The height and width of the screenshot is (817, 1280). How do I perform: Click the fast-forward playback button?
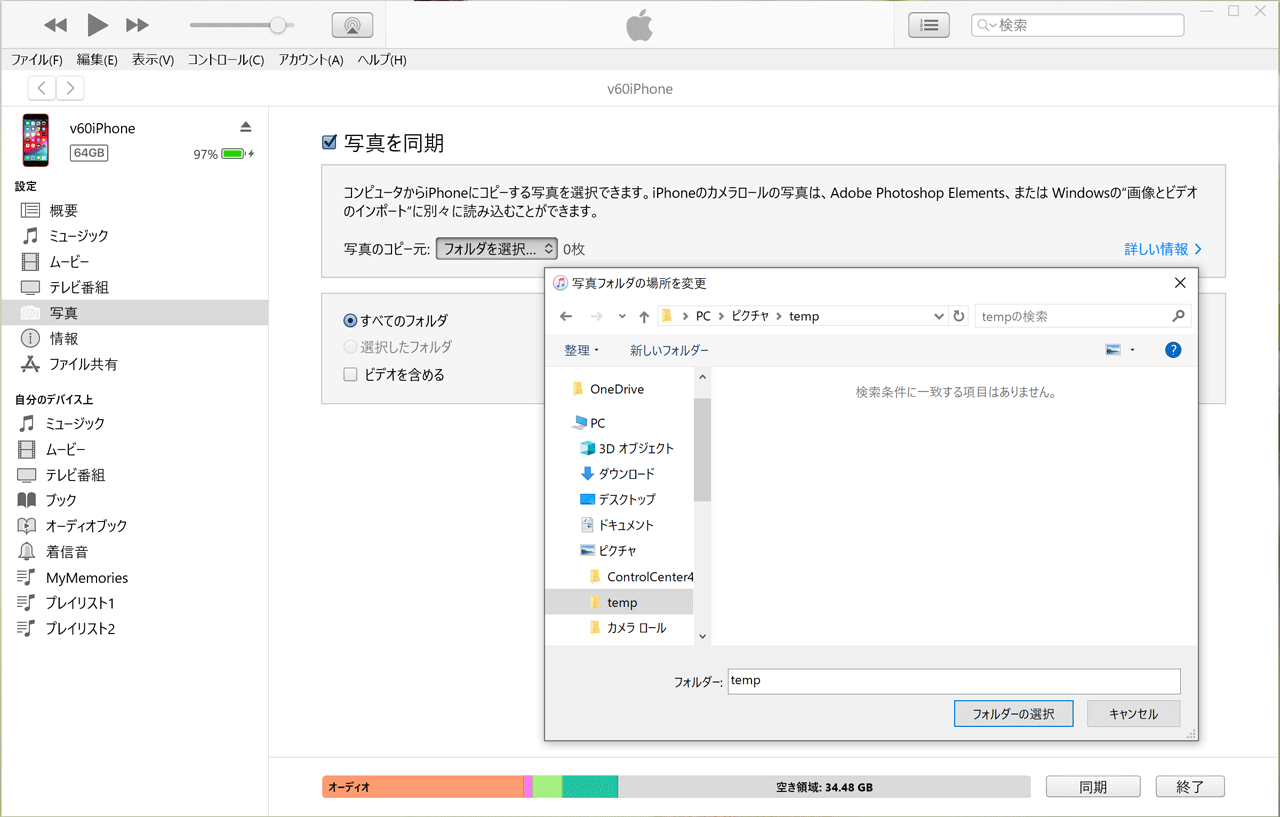tap(138, 25)
